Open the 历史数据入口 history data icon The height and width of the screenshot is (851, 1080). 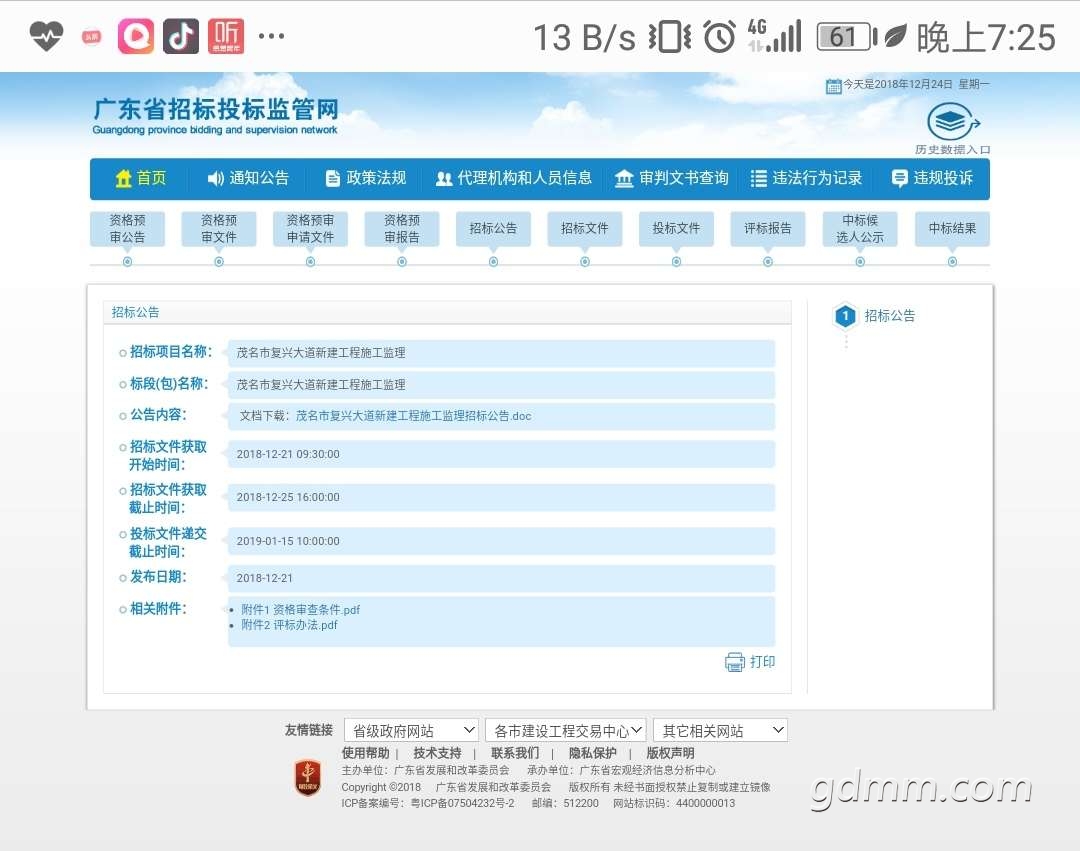tap(952, 124)
